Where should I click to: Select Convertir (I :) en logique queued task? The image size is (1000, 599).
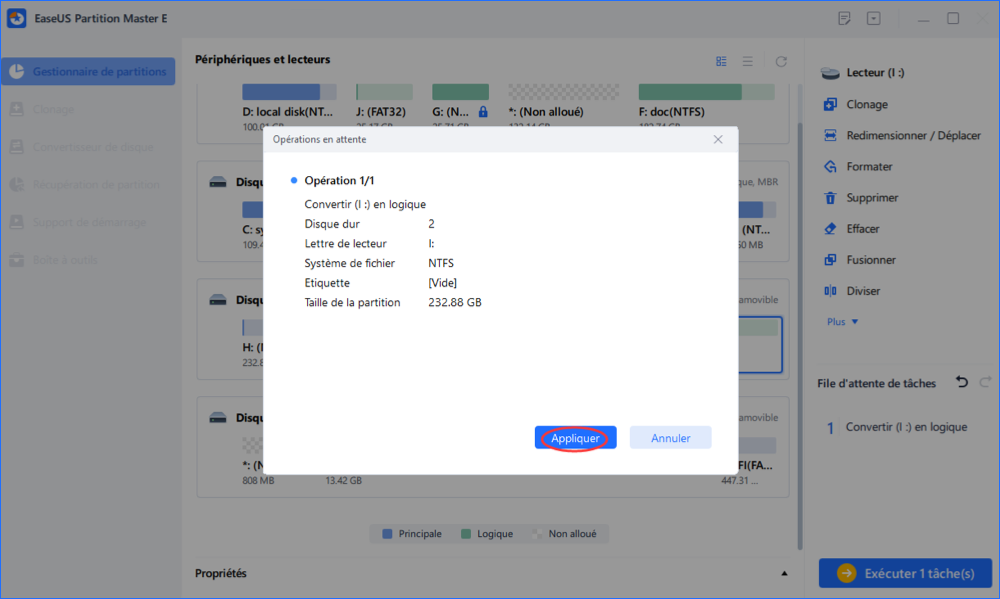point(906,427)
